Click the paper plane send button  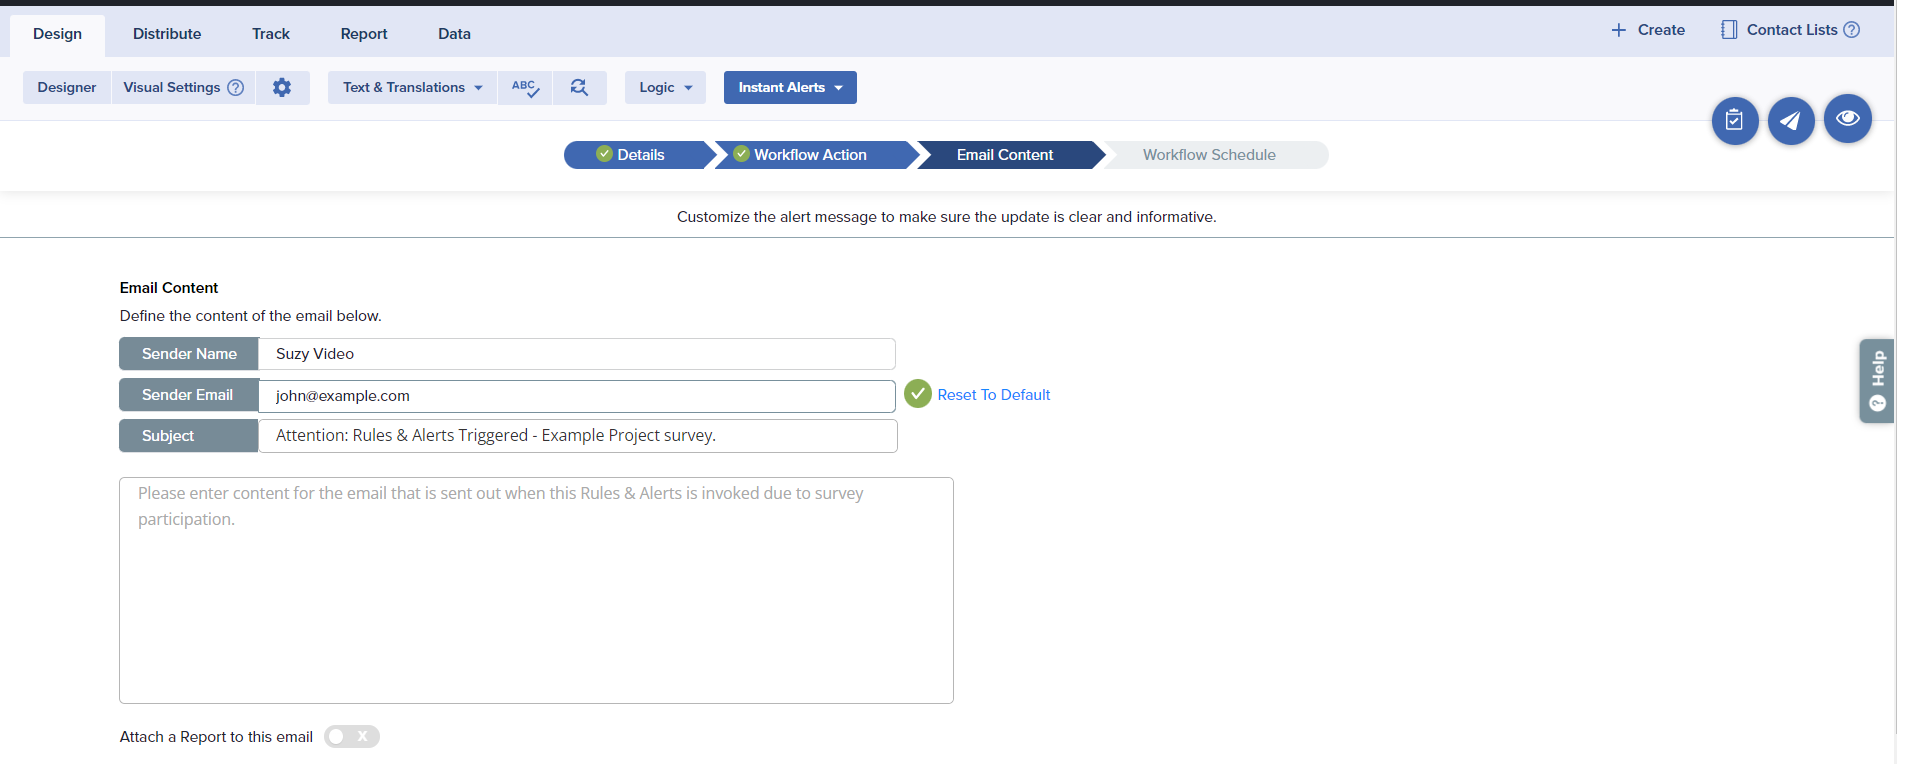pyautogui.click(x=1790, y=121)
